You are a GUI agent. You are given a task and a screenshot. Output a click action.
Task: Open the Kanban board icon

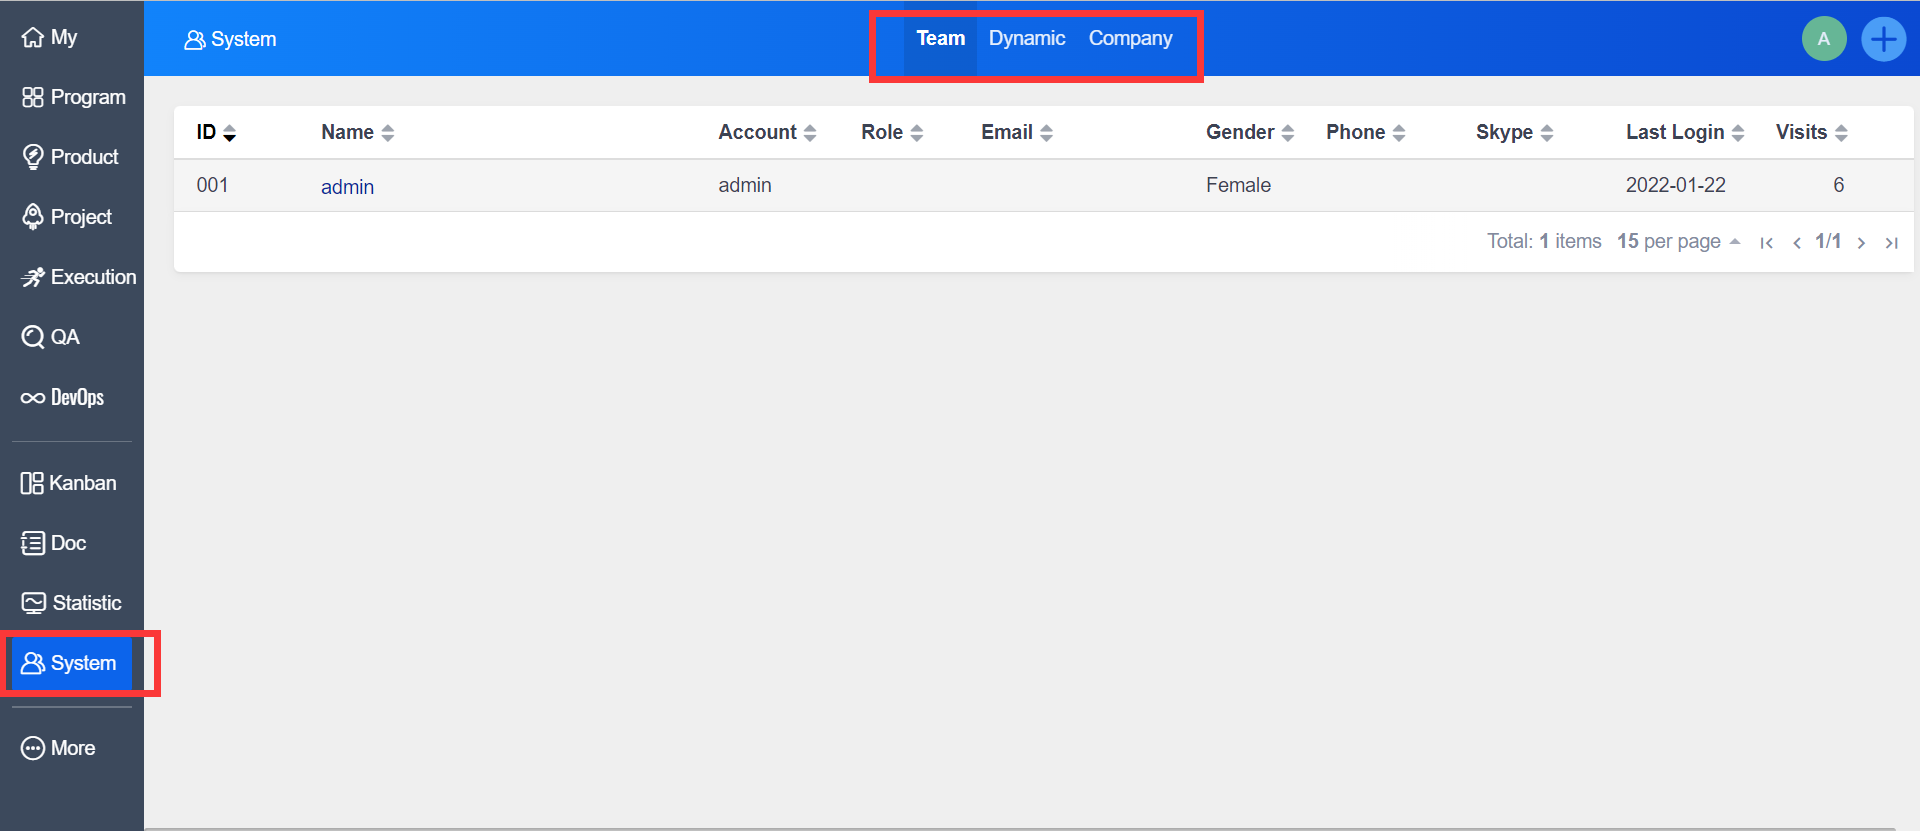point(32,483)
